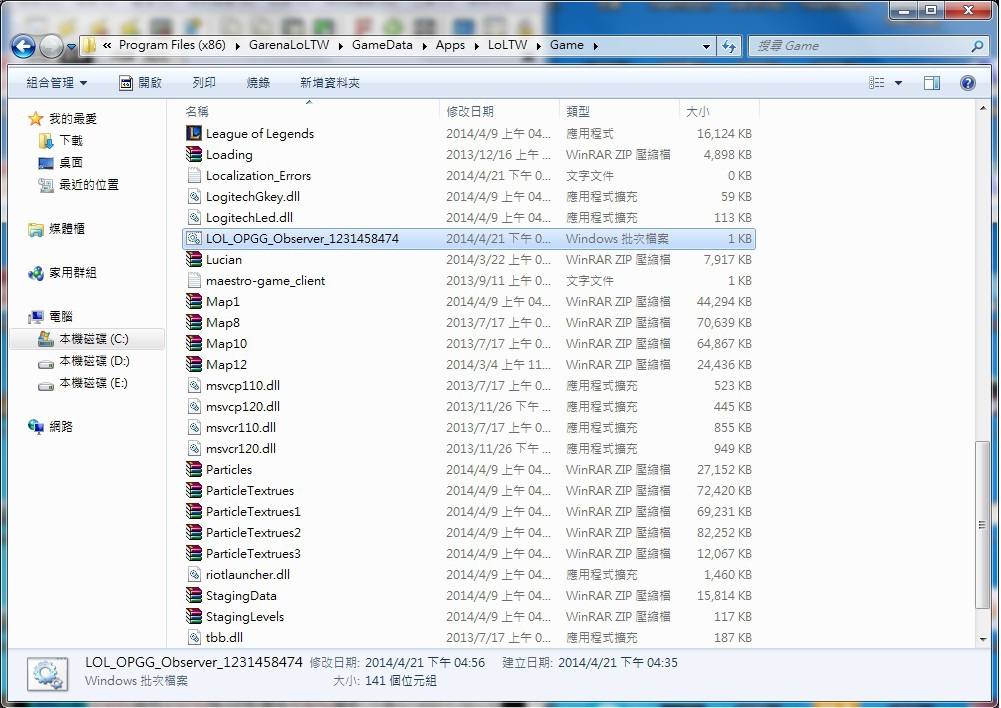Click the riotlauncher.dll file icon
The height and width of the screenshot is (708, 1001).
click(193, 574)
